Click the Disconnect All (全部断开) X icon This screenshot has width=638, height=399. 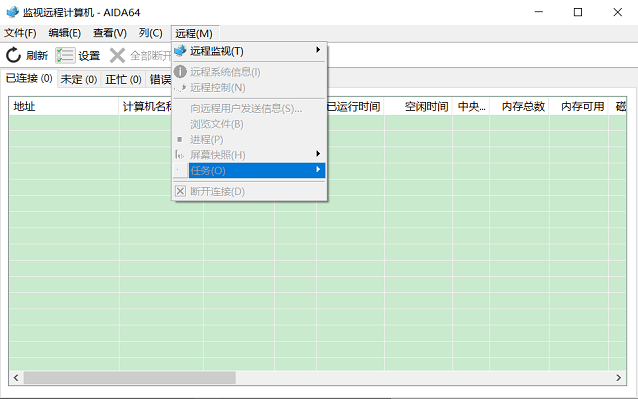117,56
